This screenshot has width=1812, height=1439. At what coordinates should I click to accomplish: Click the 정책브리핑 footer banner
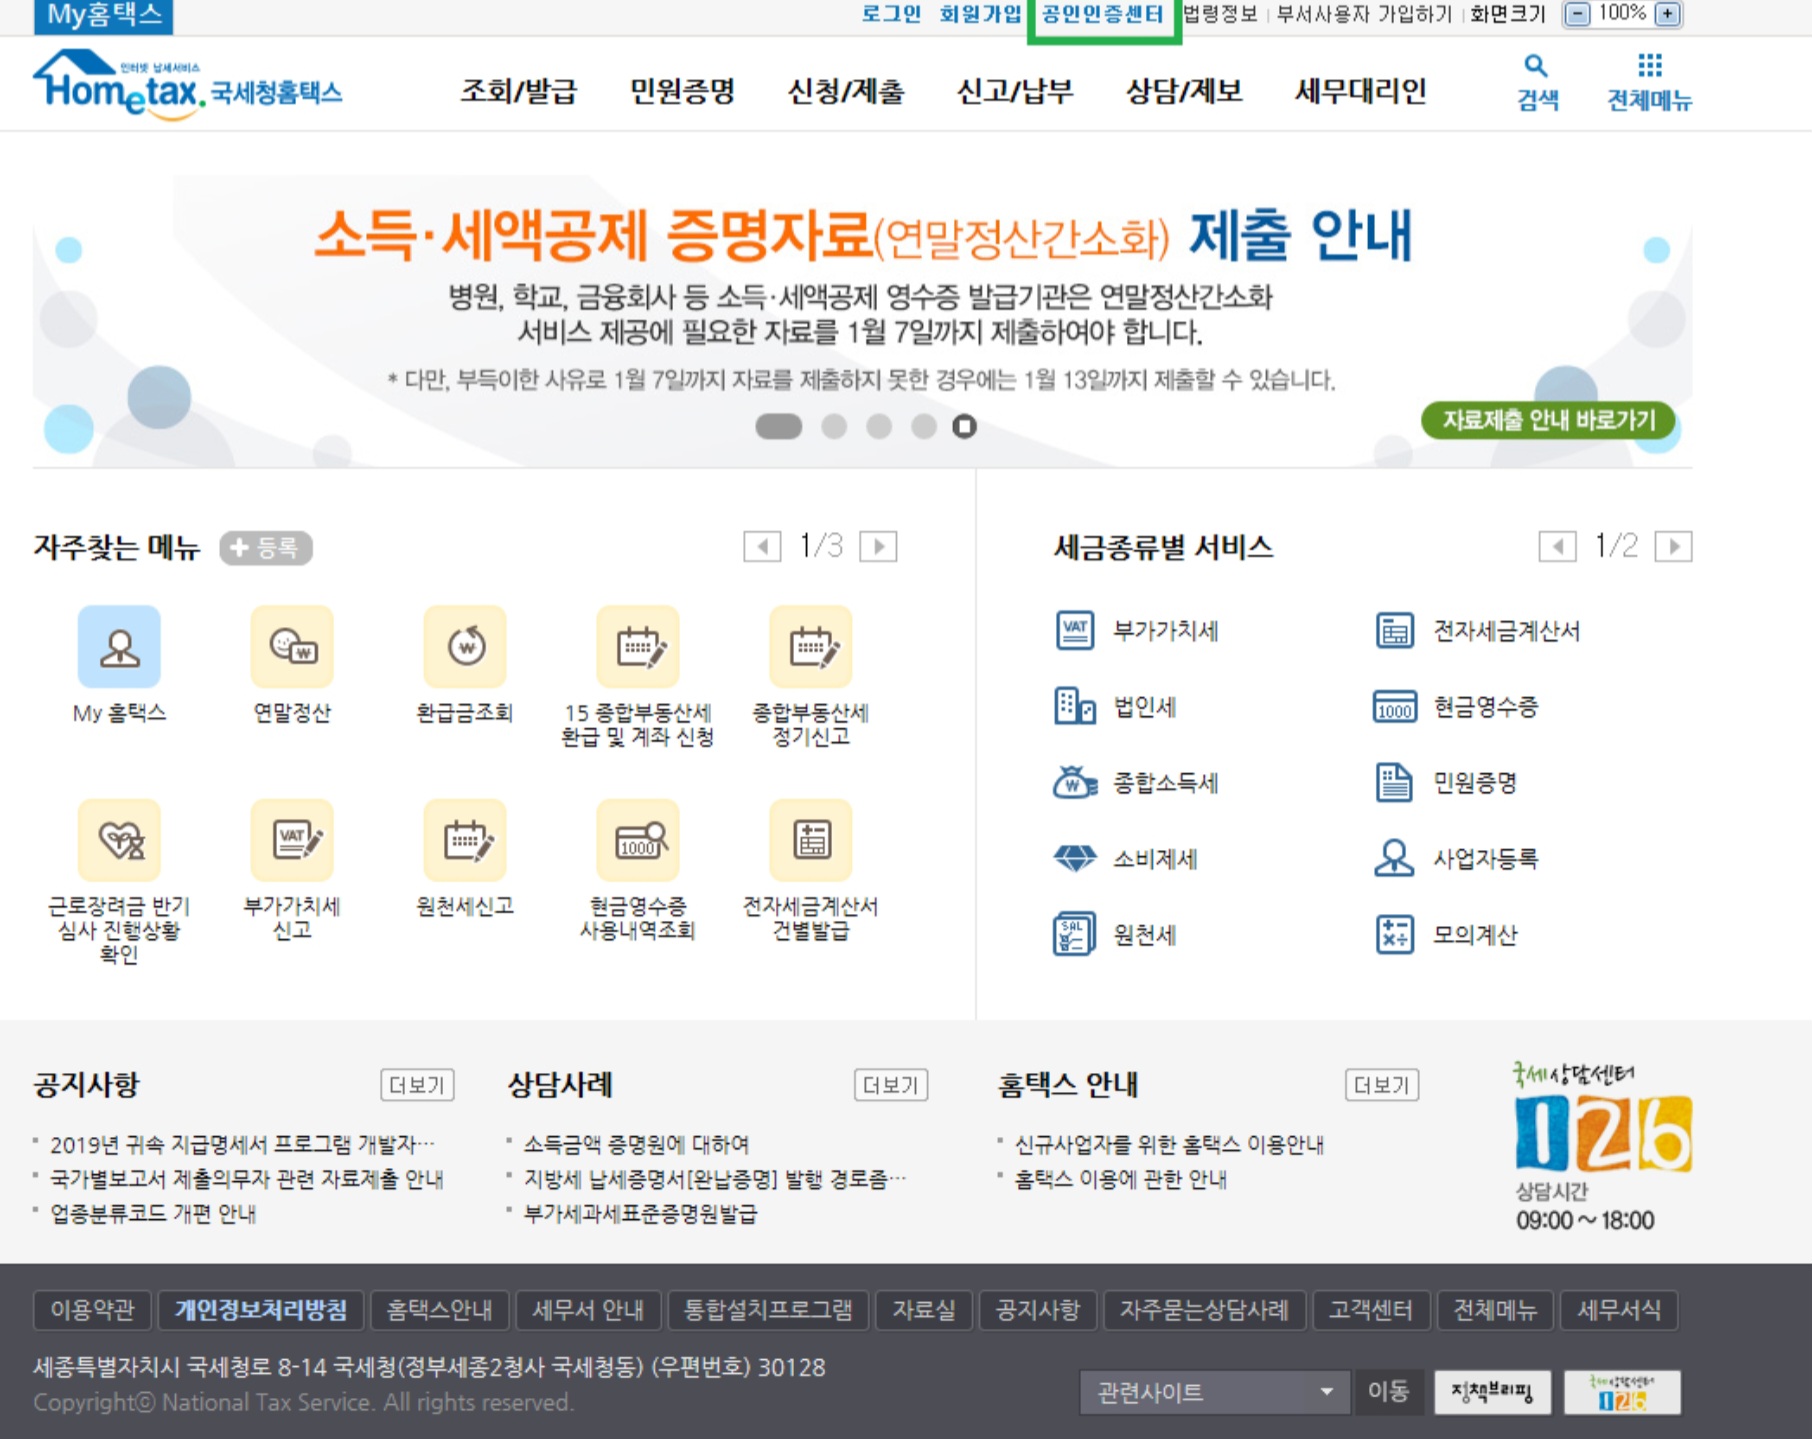(x=1492, y=1392)
